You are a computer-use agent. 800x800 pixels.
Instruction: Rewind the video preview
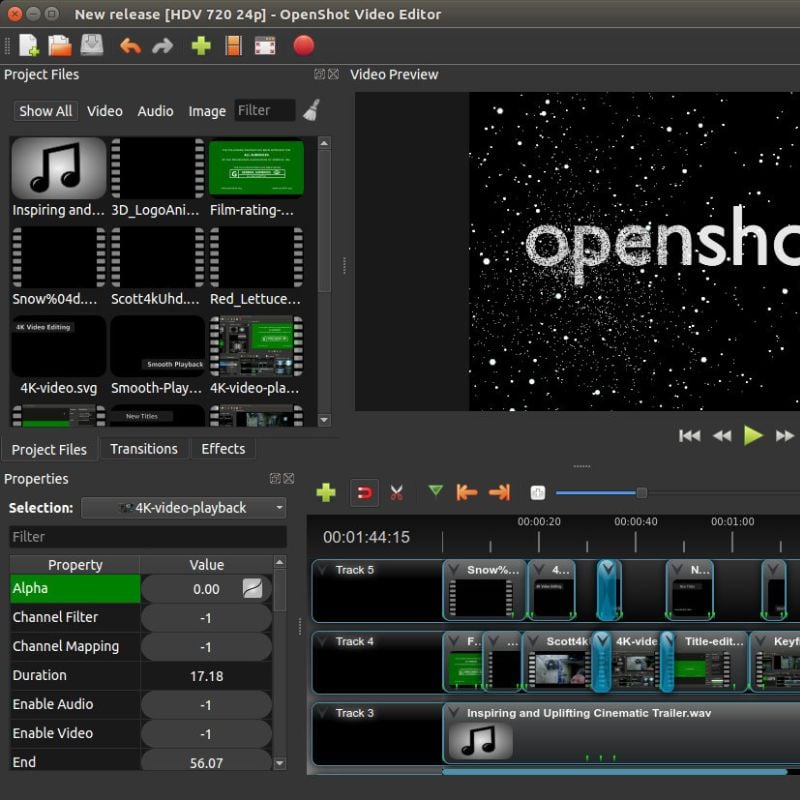tap(722, 436)
